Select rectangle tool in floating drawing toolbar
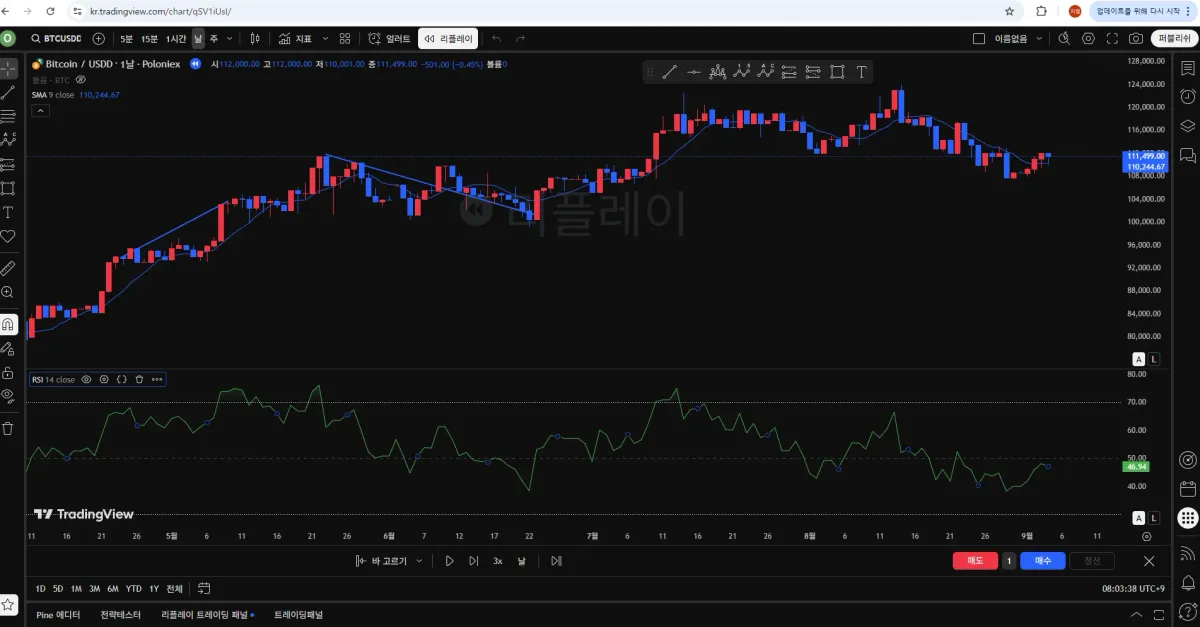 point(837,71)
